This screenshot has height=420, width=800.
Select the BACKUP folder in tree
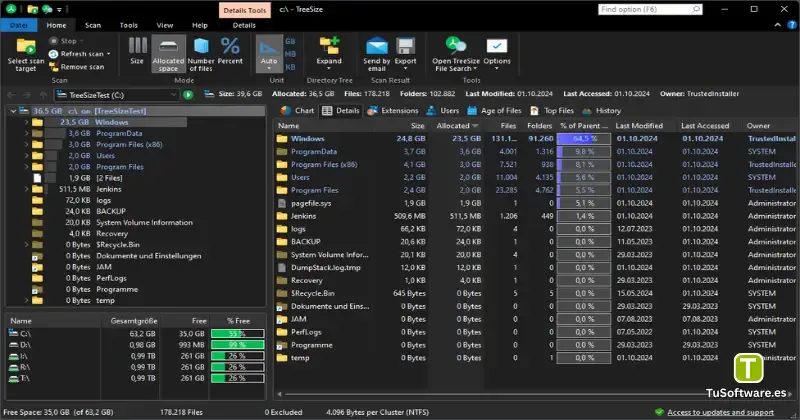pos(111,211)
